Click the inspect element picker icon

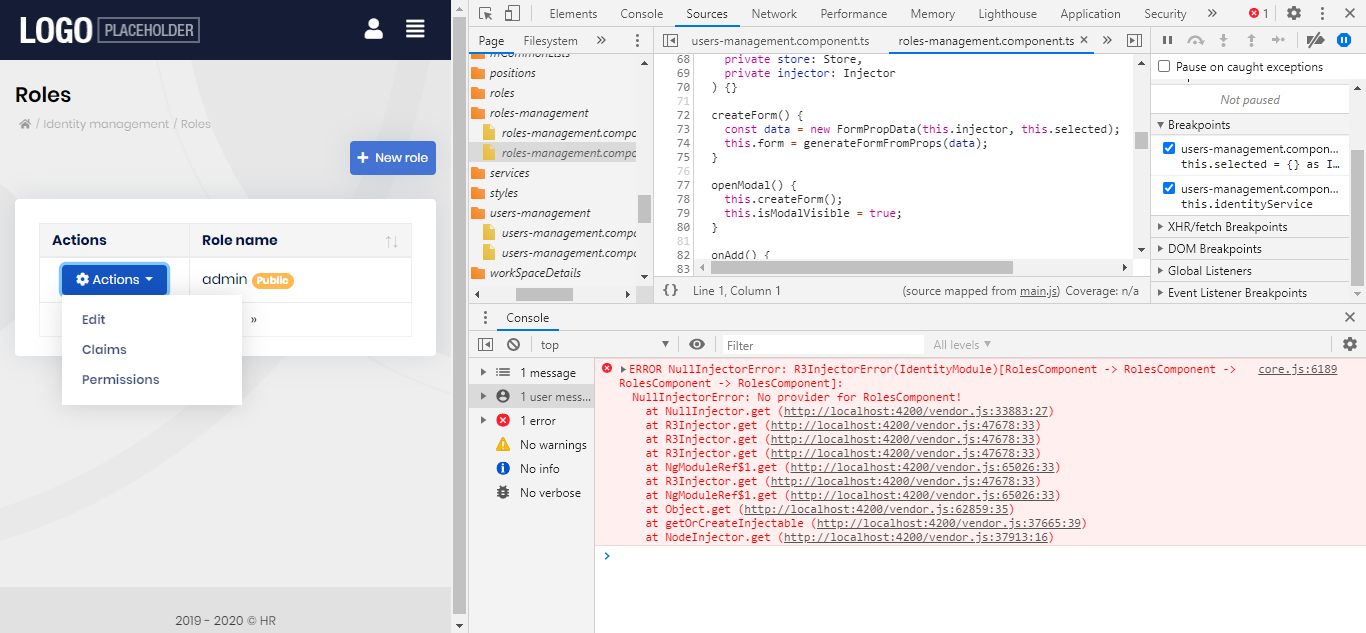pos(485,13)
